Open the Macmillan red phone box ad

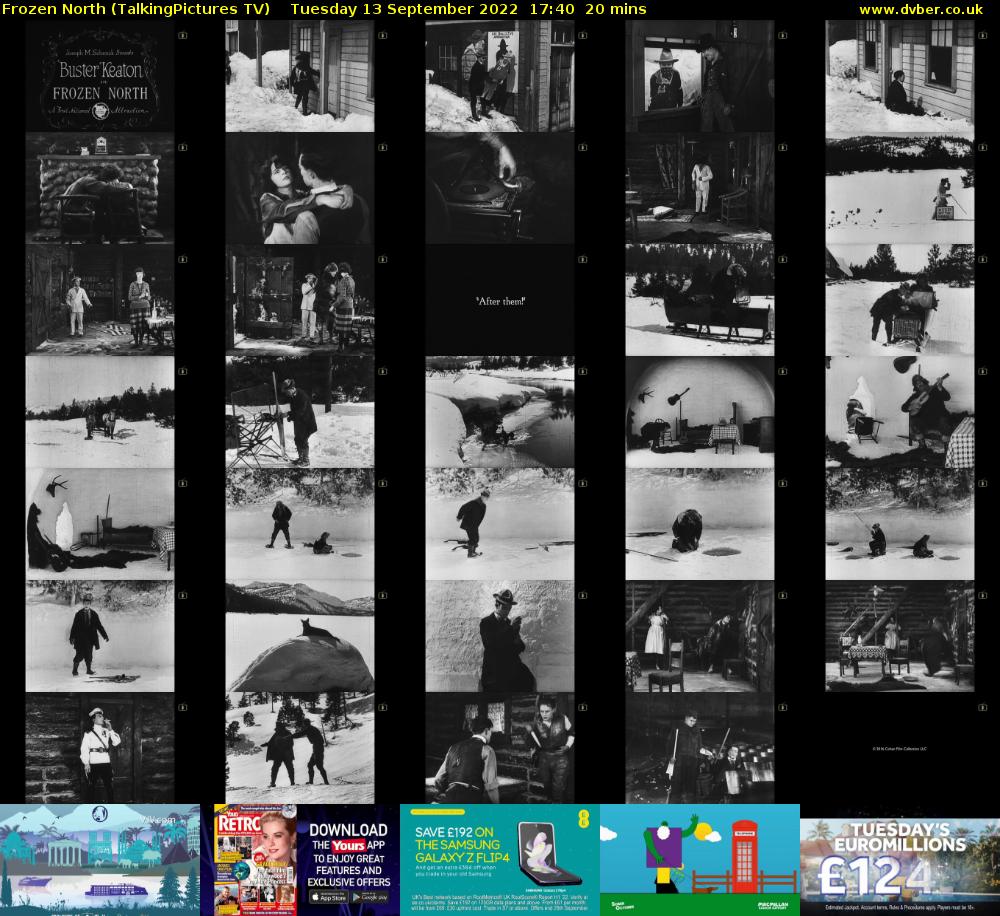click(700, 860)
